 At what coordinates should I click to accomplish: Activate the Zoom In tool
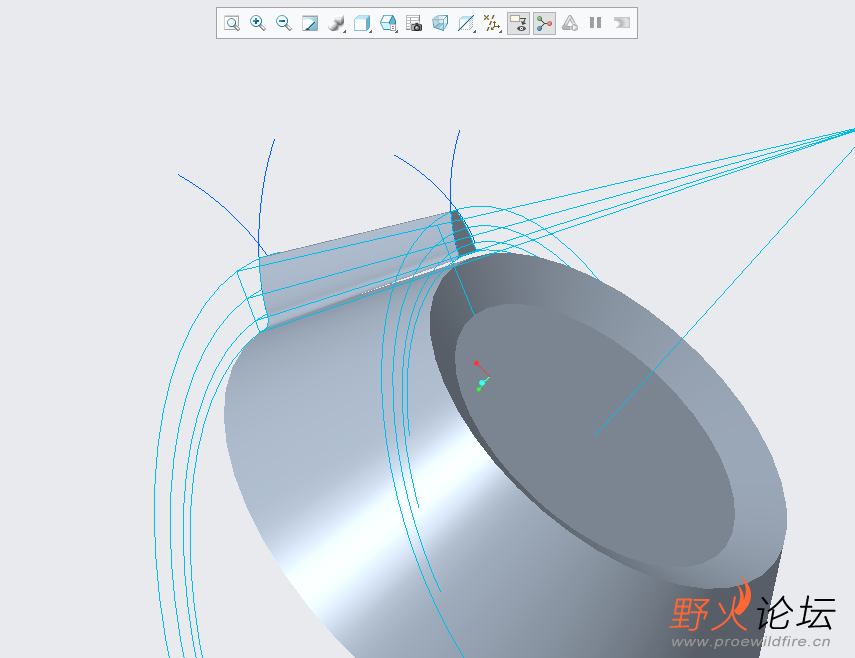[257, 23]
